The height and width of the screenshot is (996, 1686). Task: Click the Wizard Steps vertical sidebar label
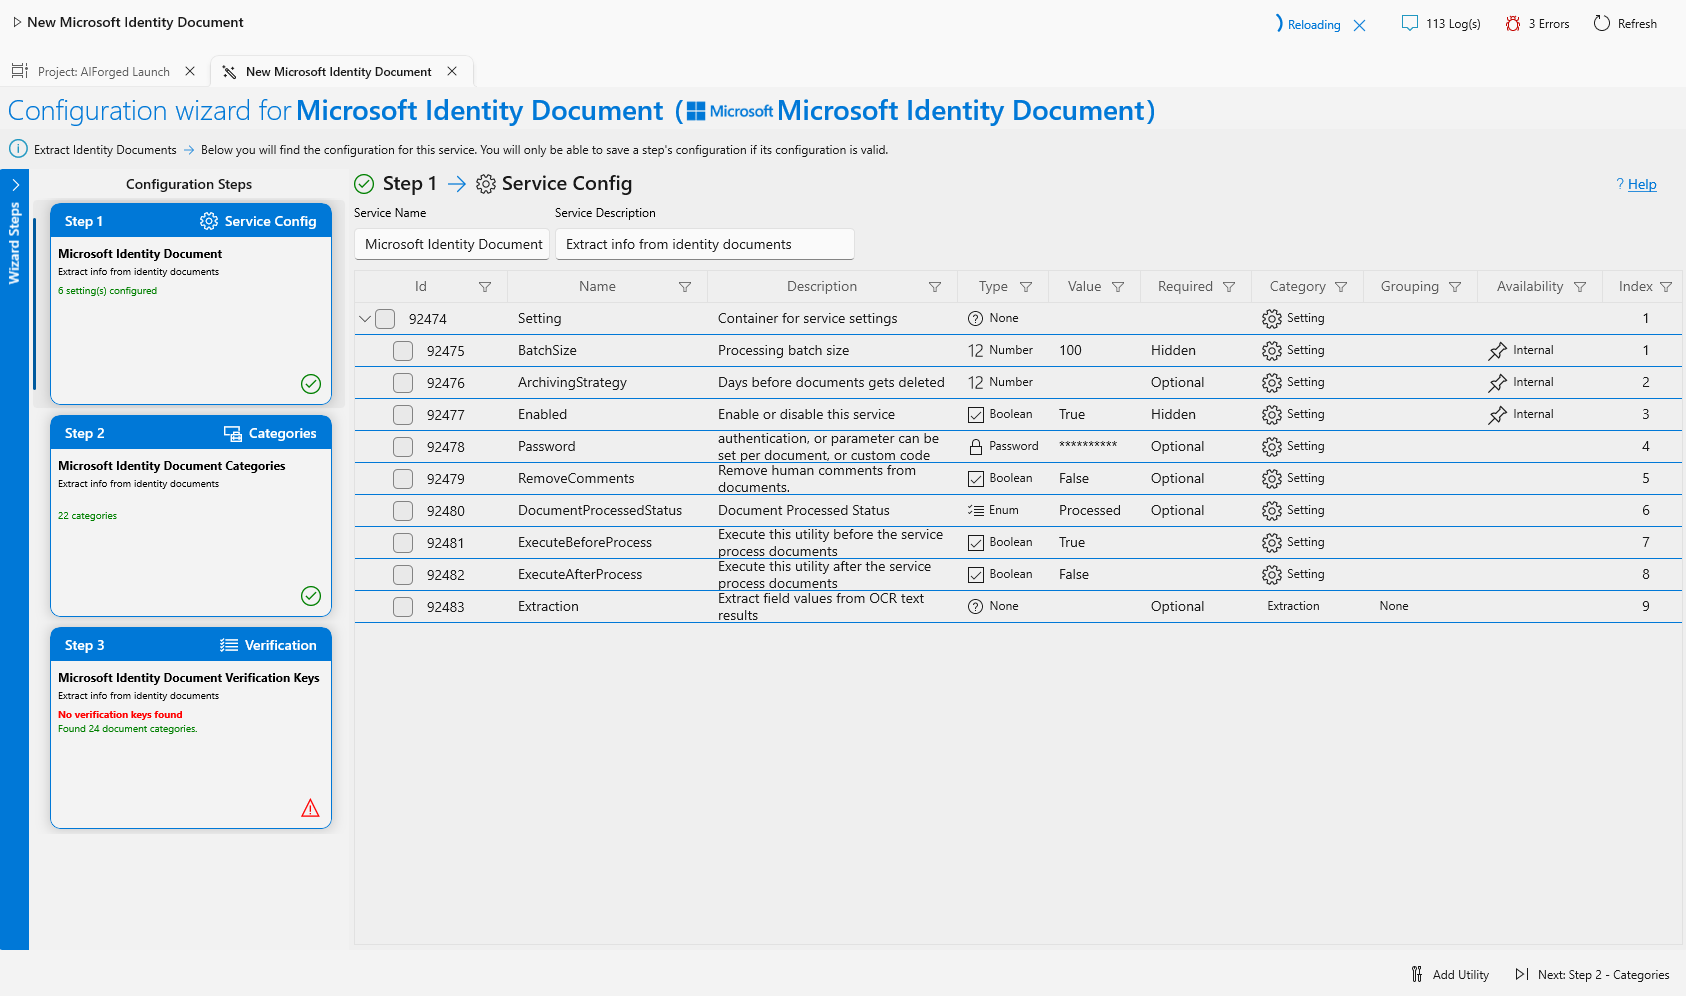(x=14, y=243)
